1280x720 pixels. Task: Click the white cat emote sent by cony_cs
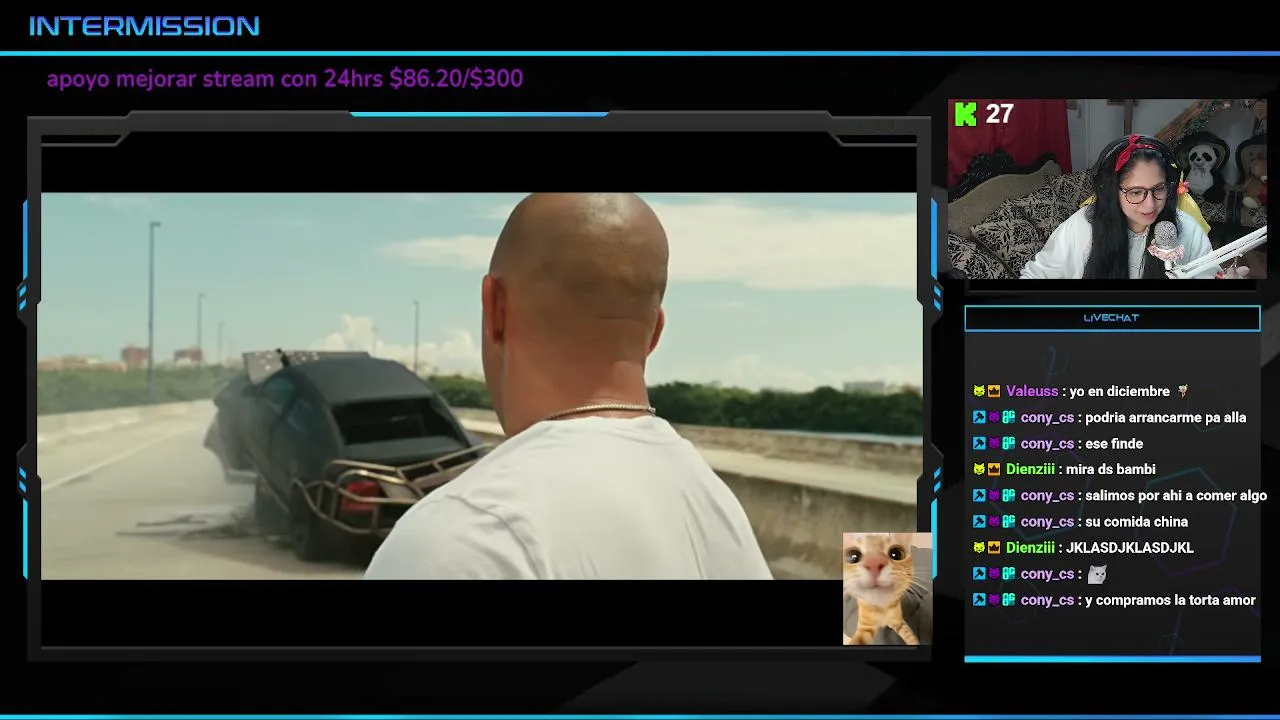pos(1097,574)
